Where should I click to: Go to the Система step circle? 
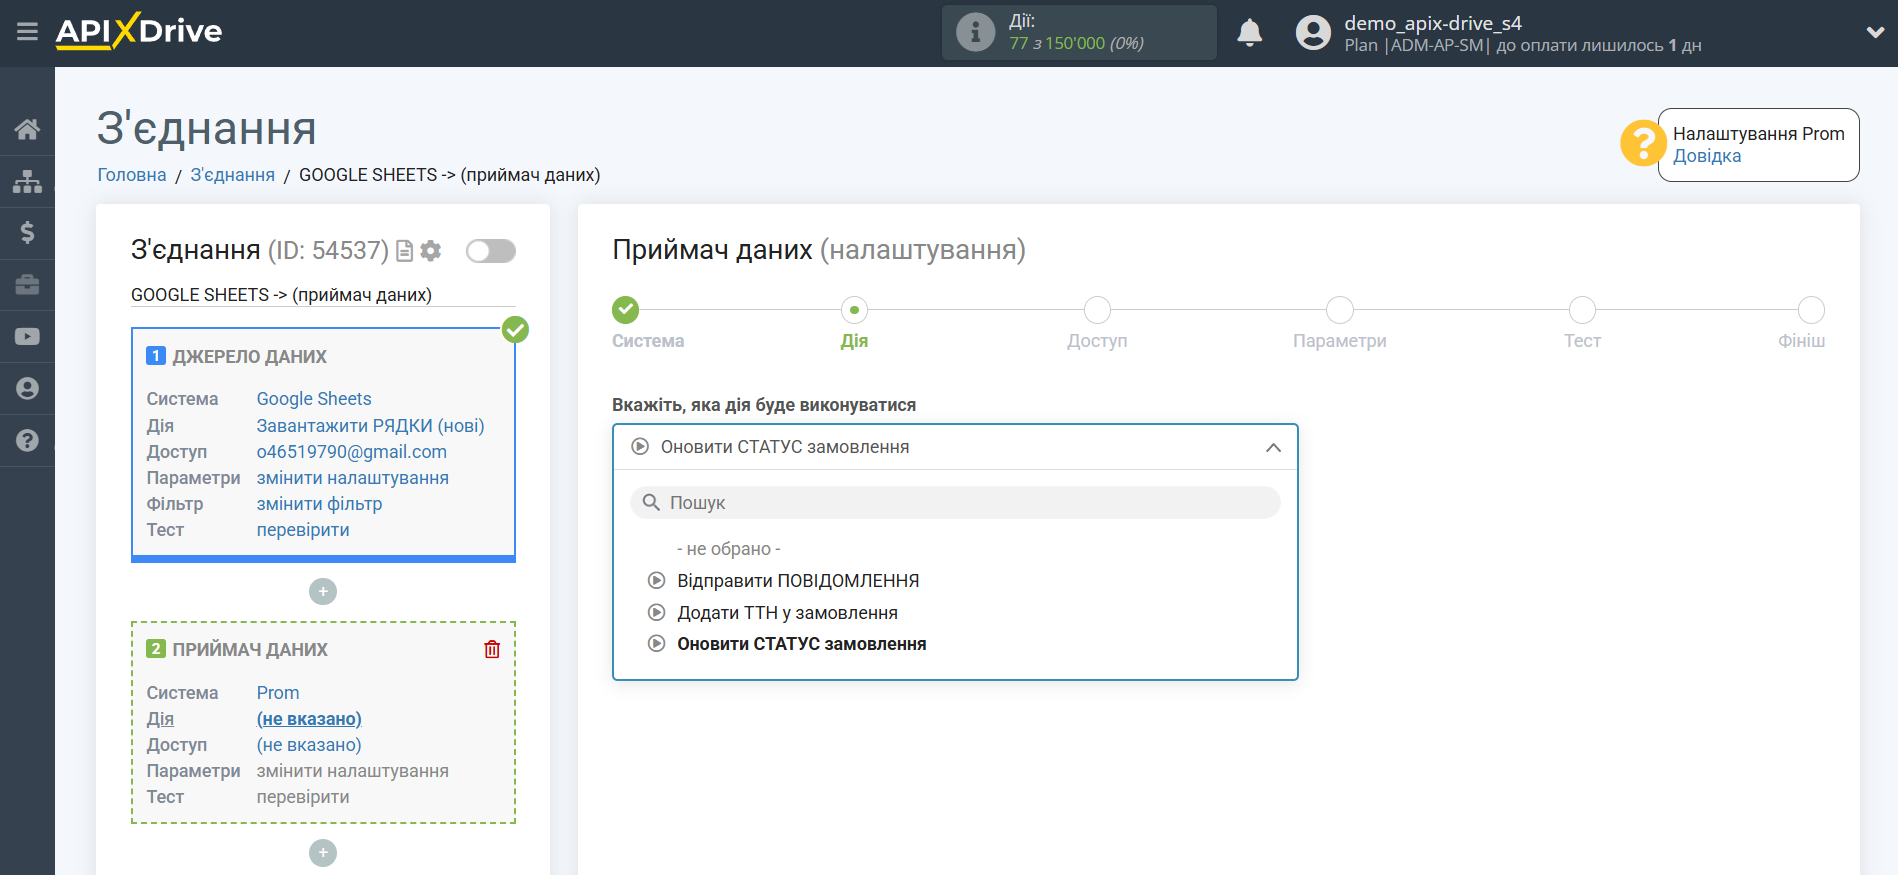click(626, 310)
